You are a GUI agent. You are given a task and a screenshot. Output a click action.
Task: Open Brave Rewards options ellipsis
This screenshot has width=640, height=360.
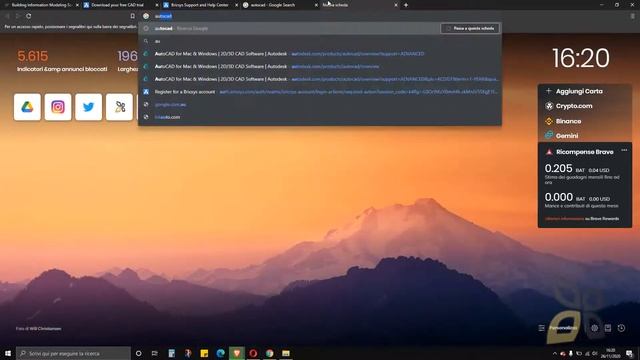(624, 150)
